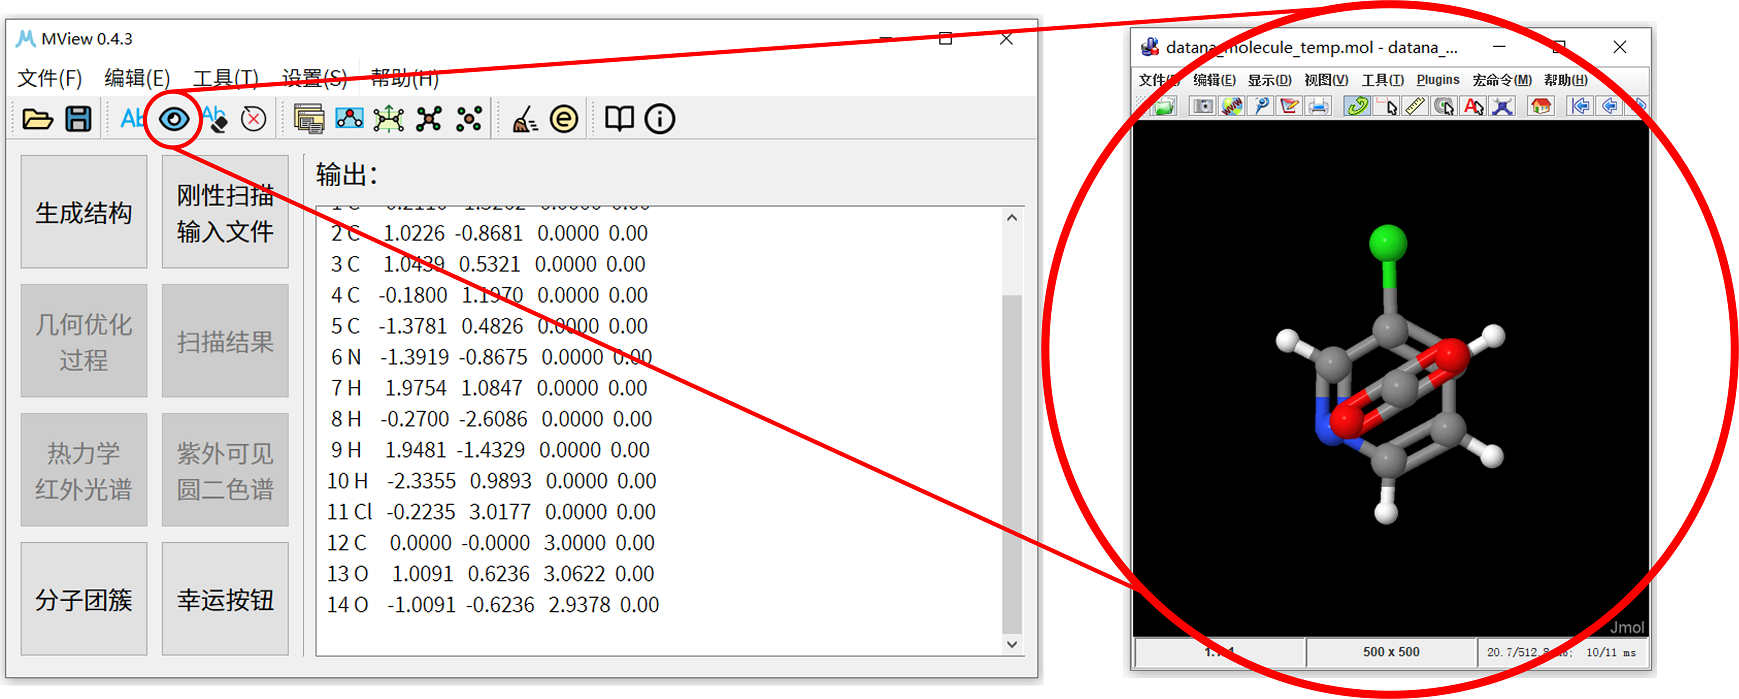The height and width of the screenshot is (699, 1739).
Task: Open 帮助(H) menu in MView
Action: click(x=404, y=78)
